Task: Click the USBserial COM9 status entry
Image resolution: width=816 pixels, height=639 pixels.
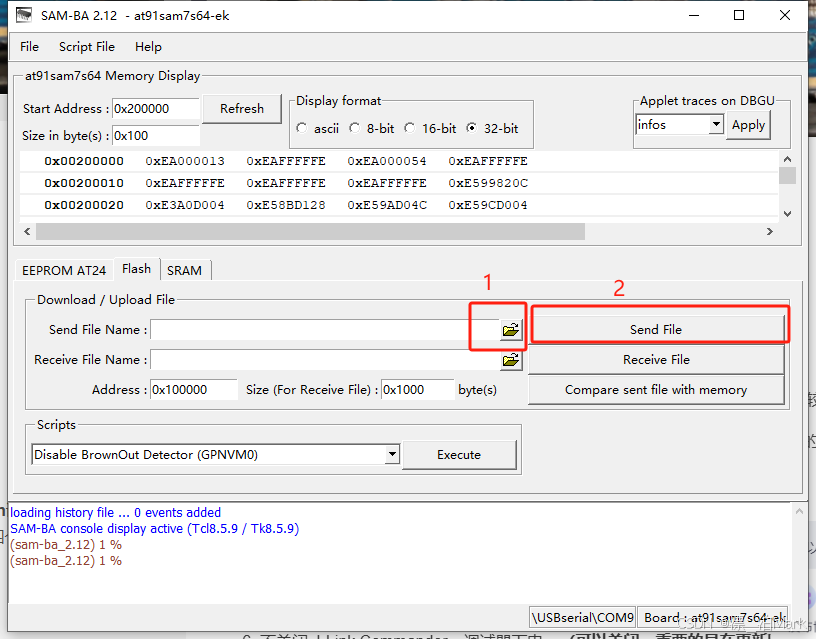Action: pos(582,618)
